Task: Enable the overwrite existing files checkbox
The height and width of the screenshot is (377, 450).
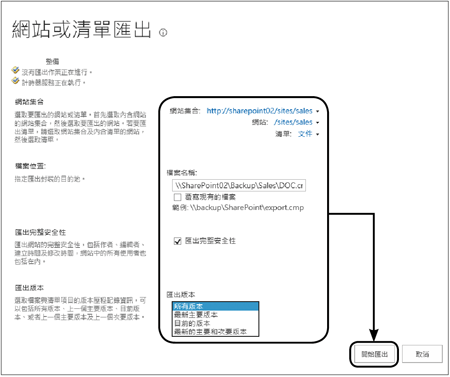Action: 177,197
